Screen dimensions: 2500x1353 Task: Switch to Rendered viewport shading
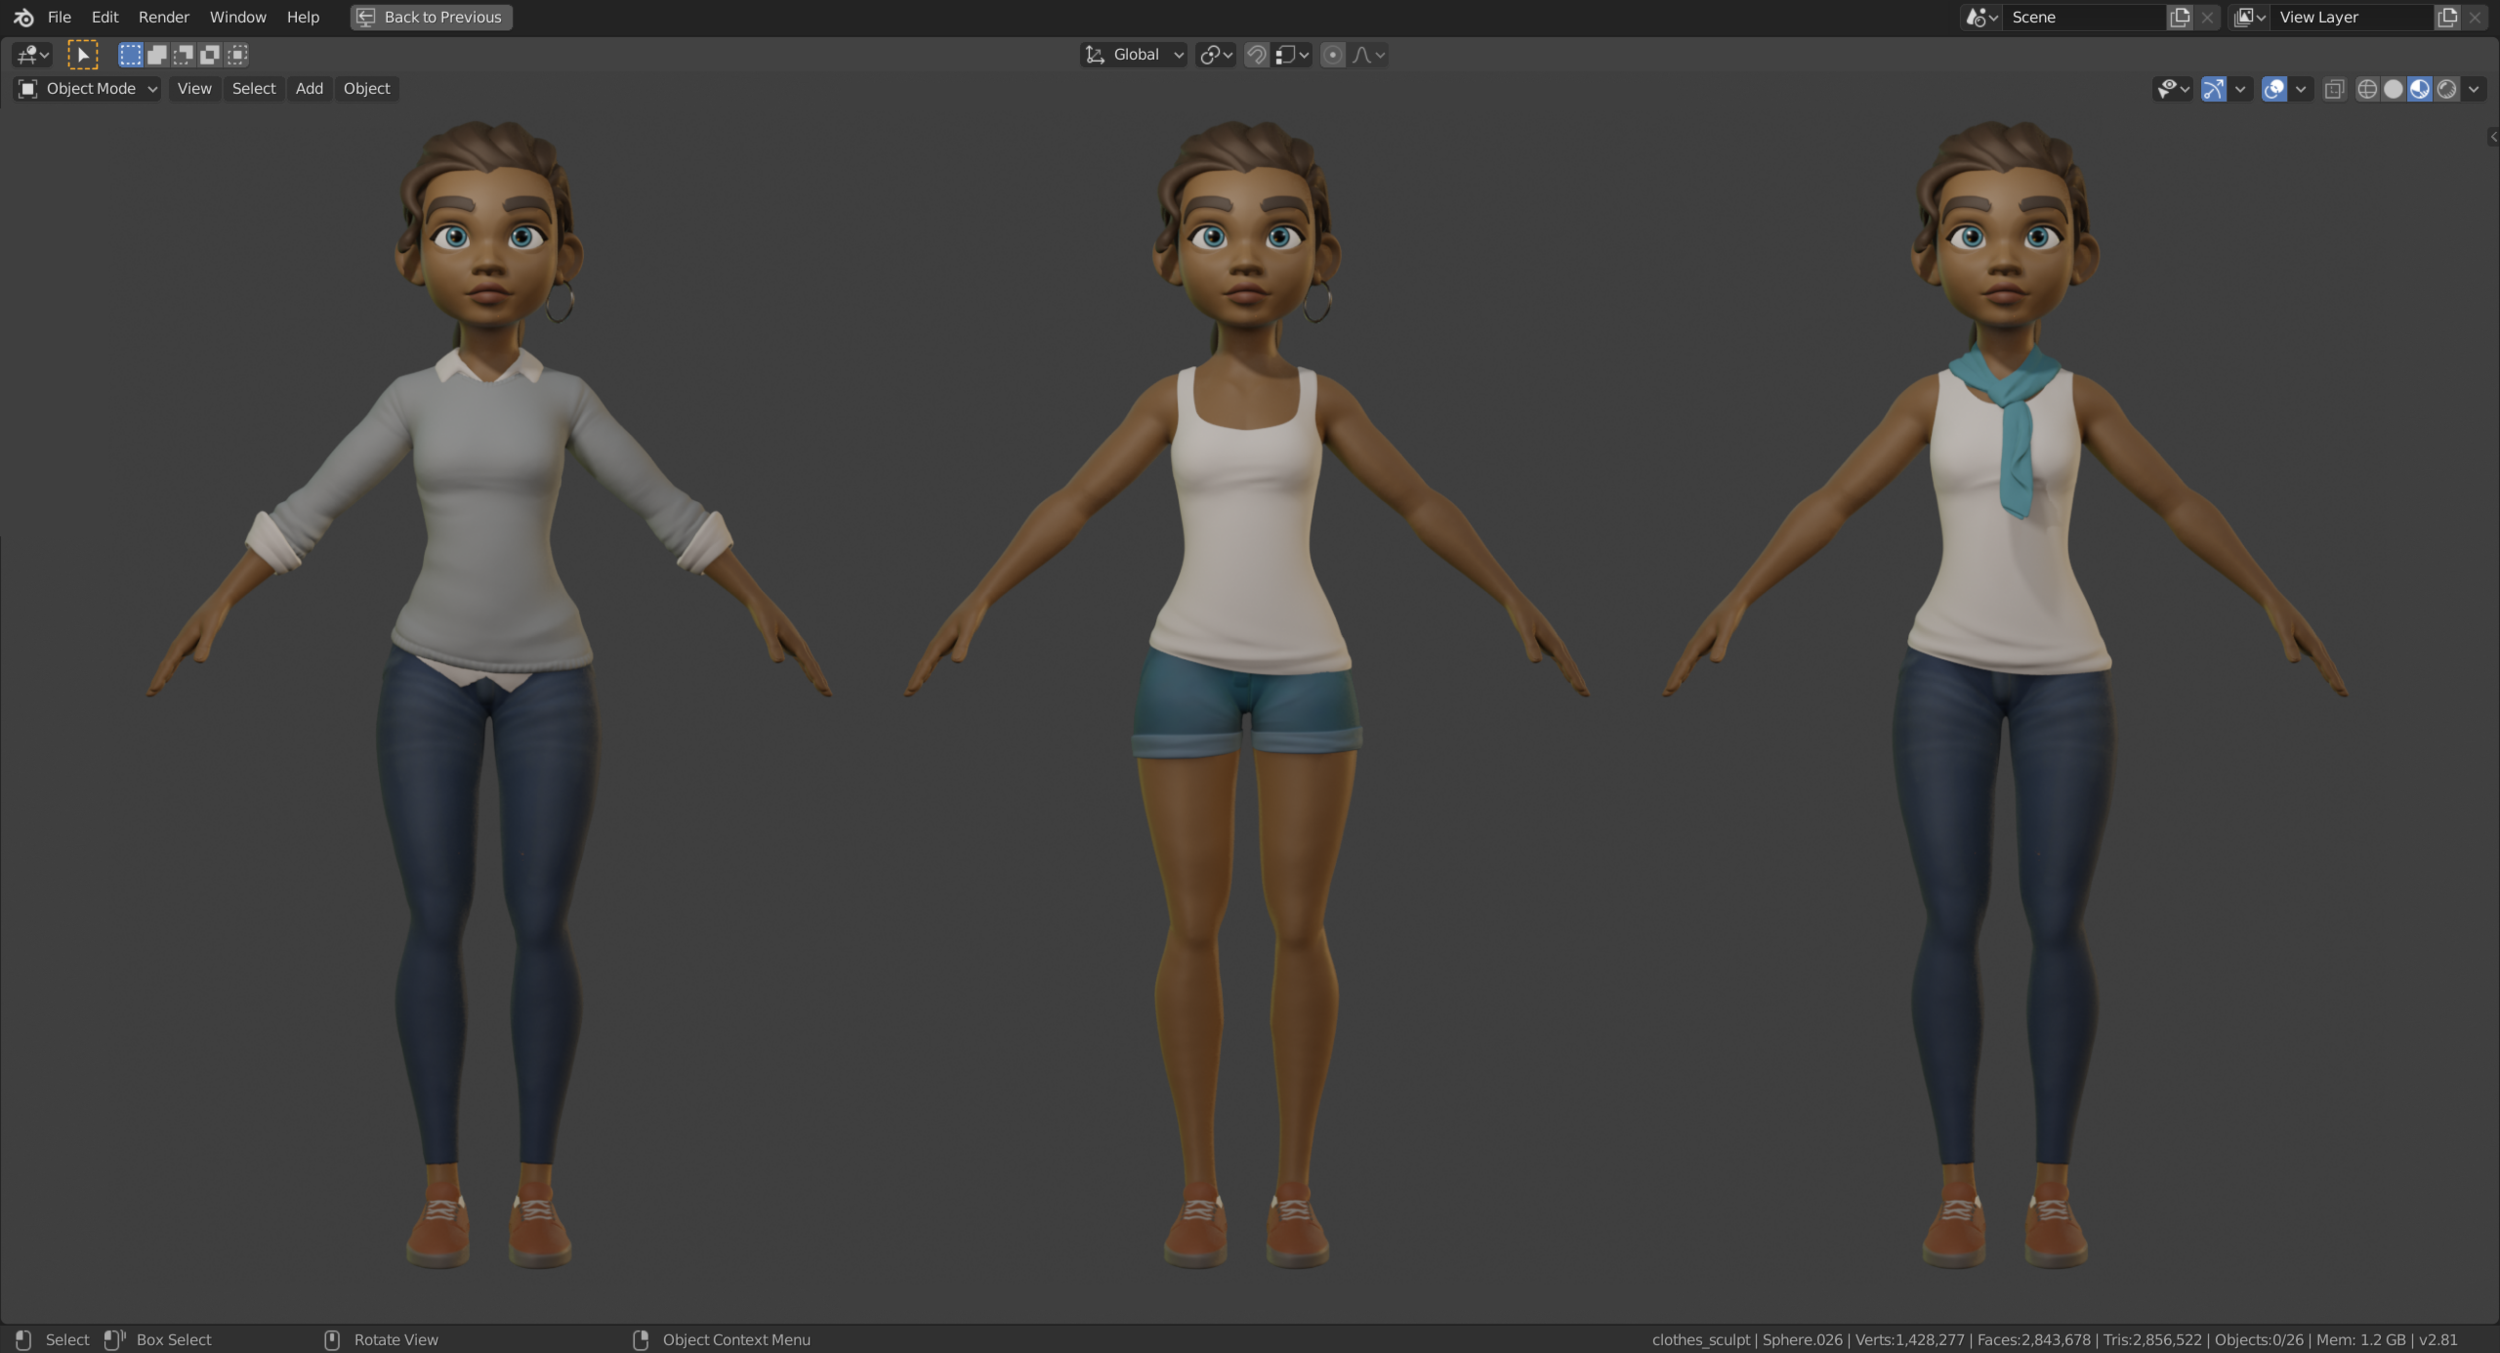click(x=2444, y=88)
